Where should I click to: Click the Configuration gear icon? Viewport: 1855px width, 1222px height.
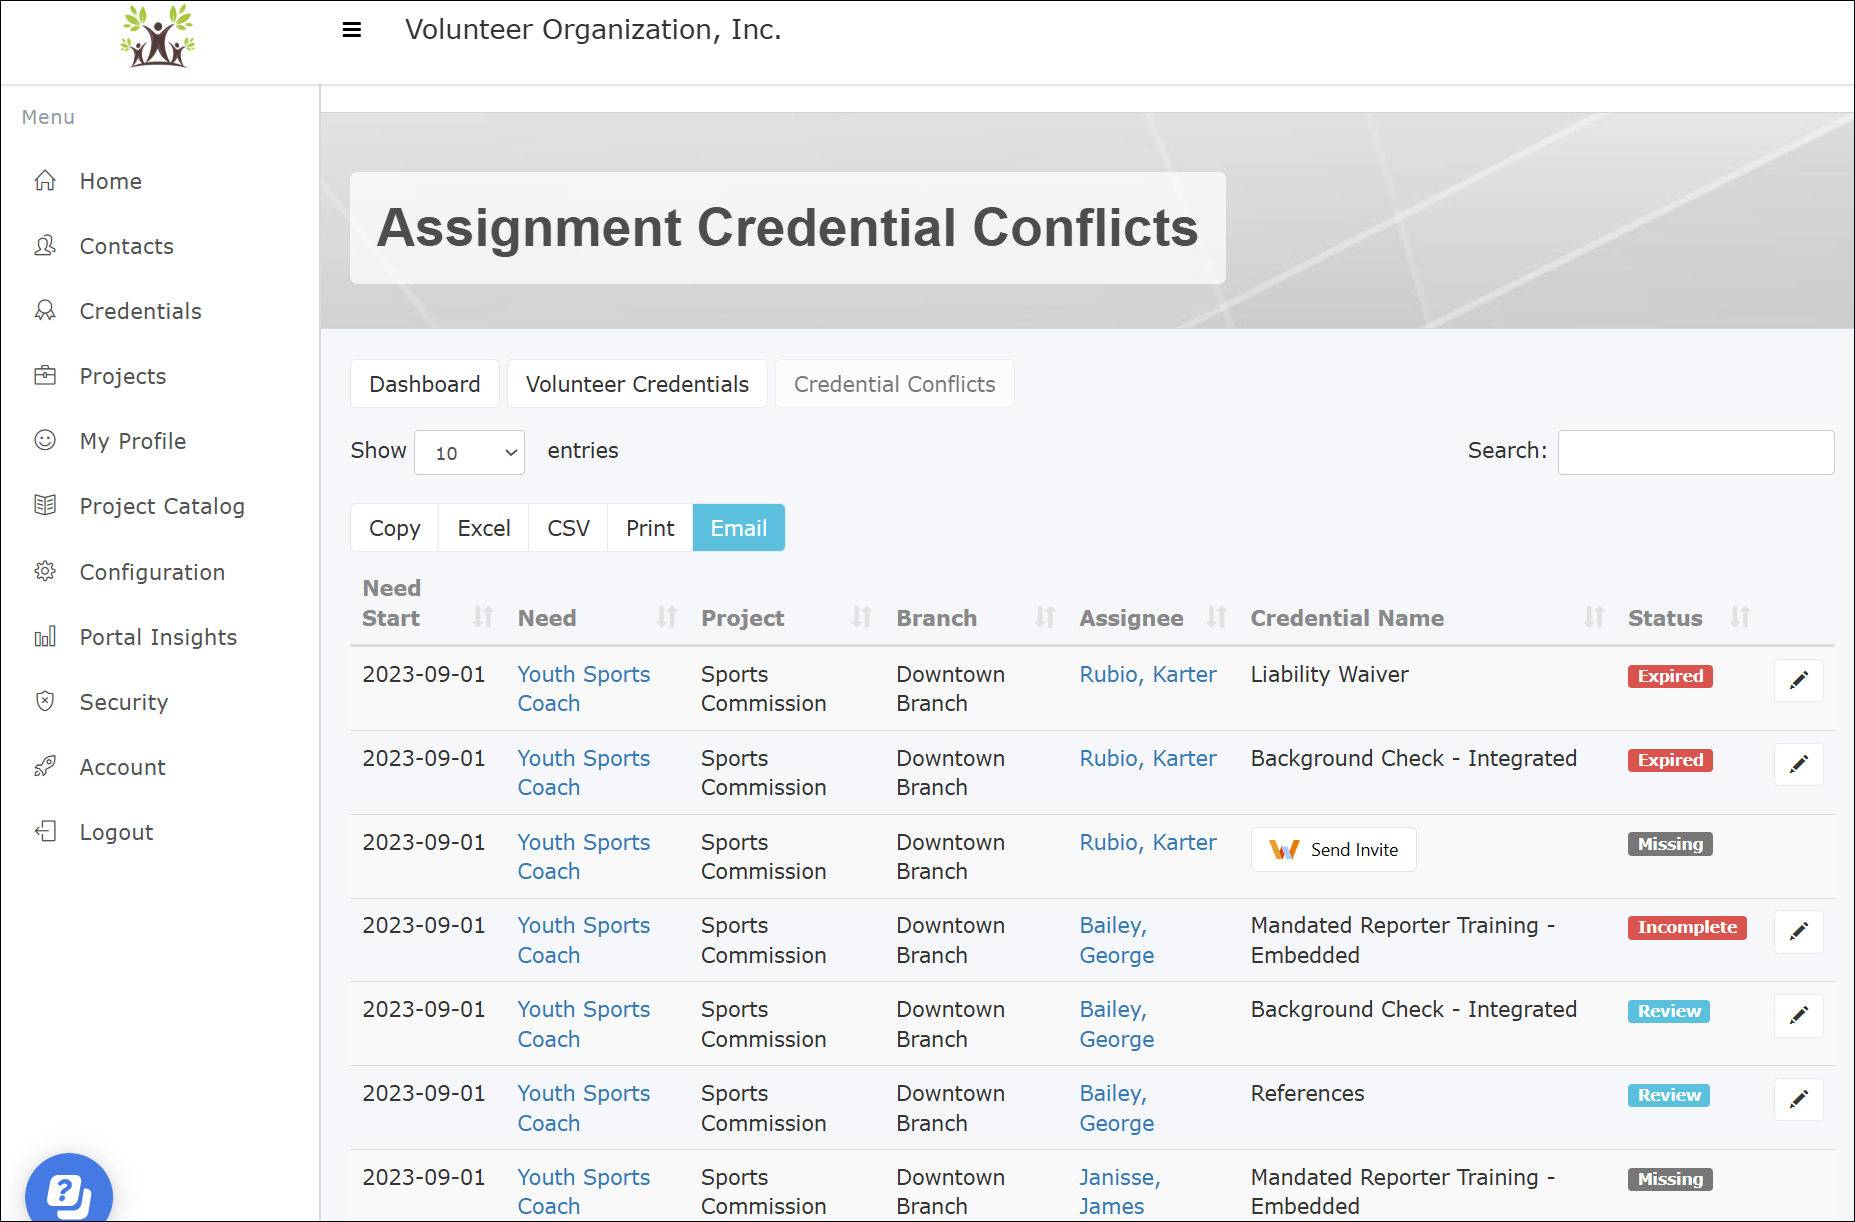pos(45,571)
